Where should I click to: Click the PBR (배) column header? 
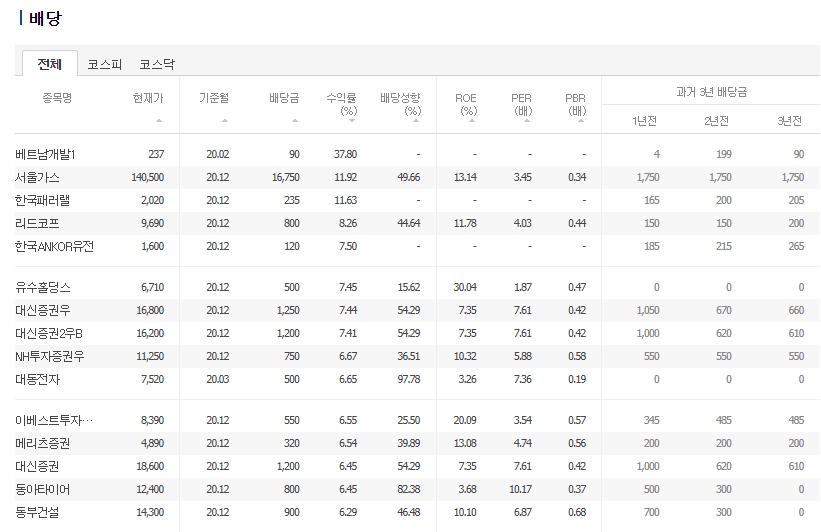click(x=575, y=104)
